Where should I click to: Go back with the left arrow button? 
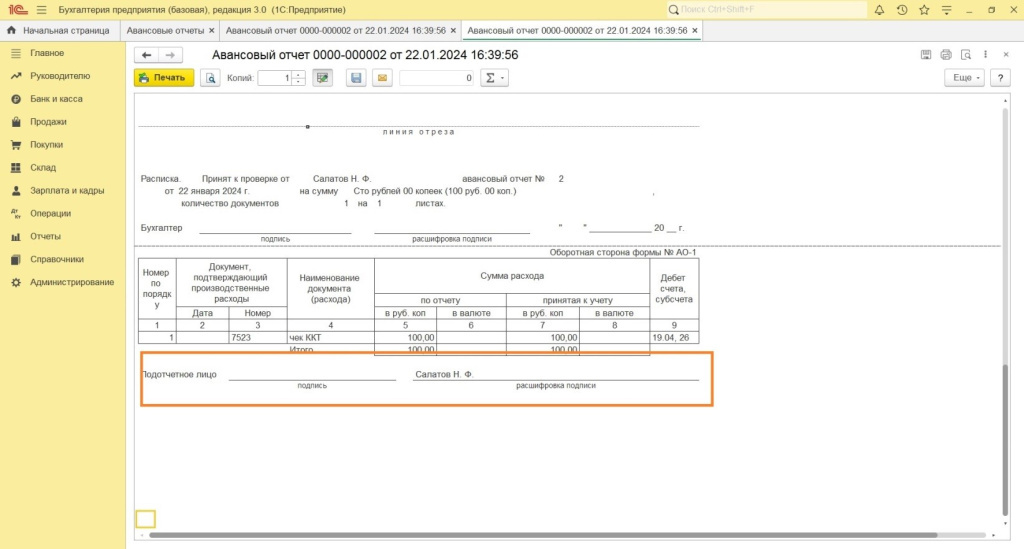point(146,55)
